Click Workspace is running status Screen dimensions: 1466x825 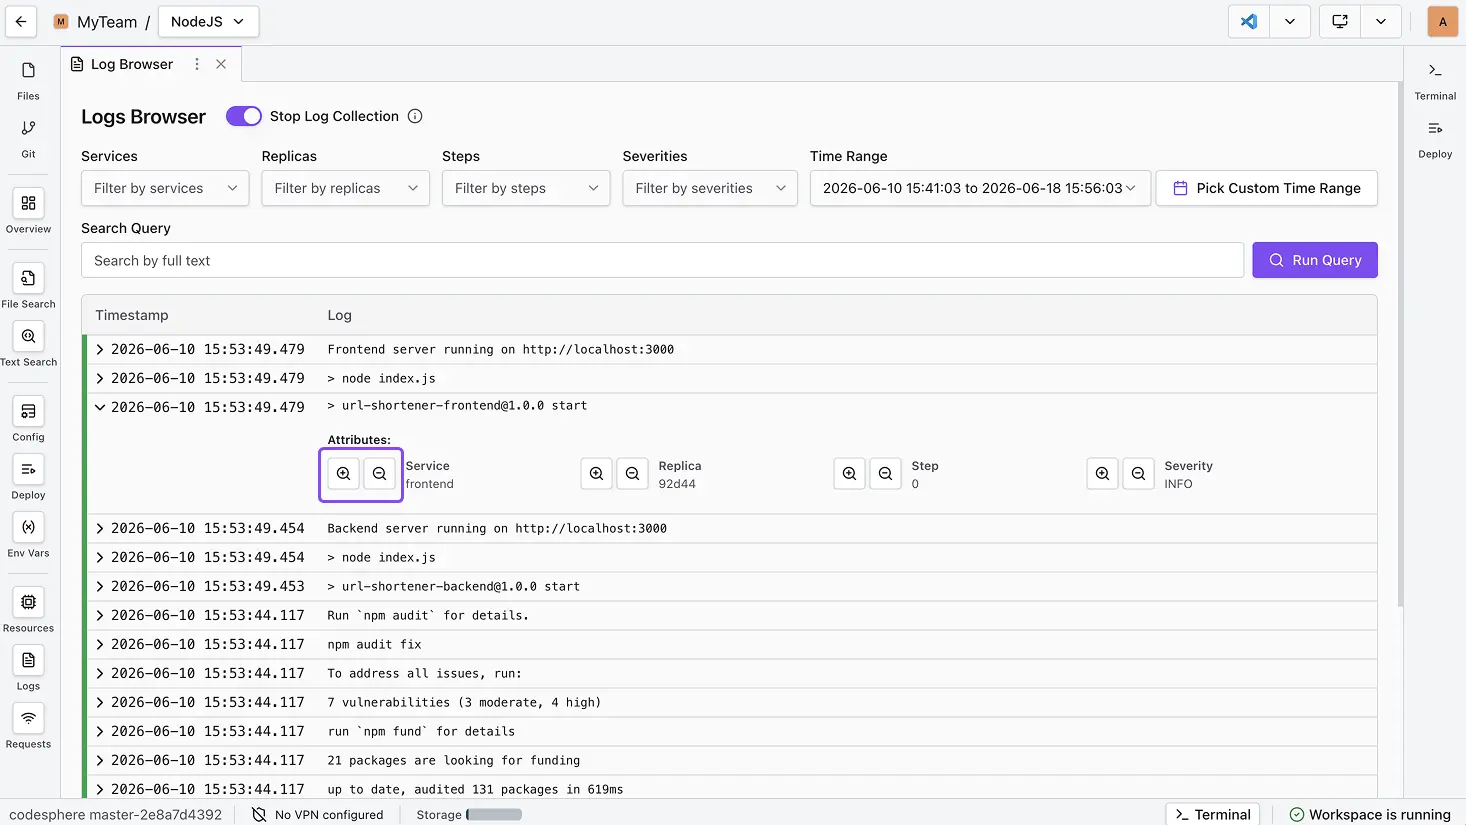click(x=1369, y=814)
